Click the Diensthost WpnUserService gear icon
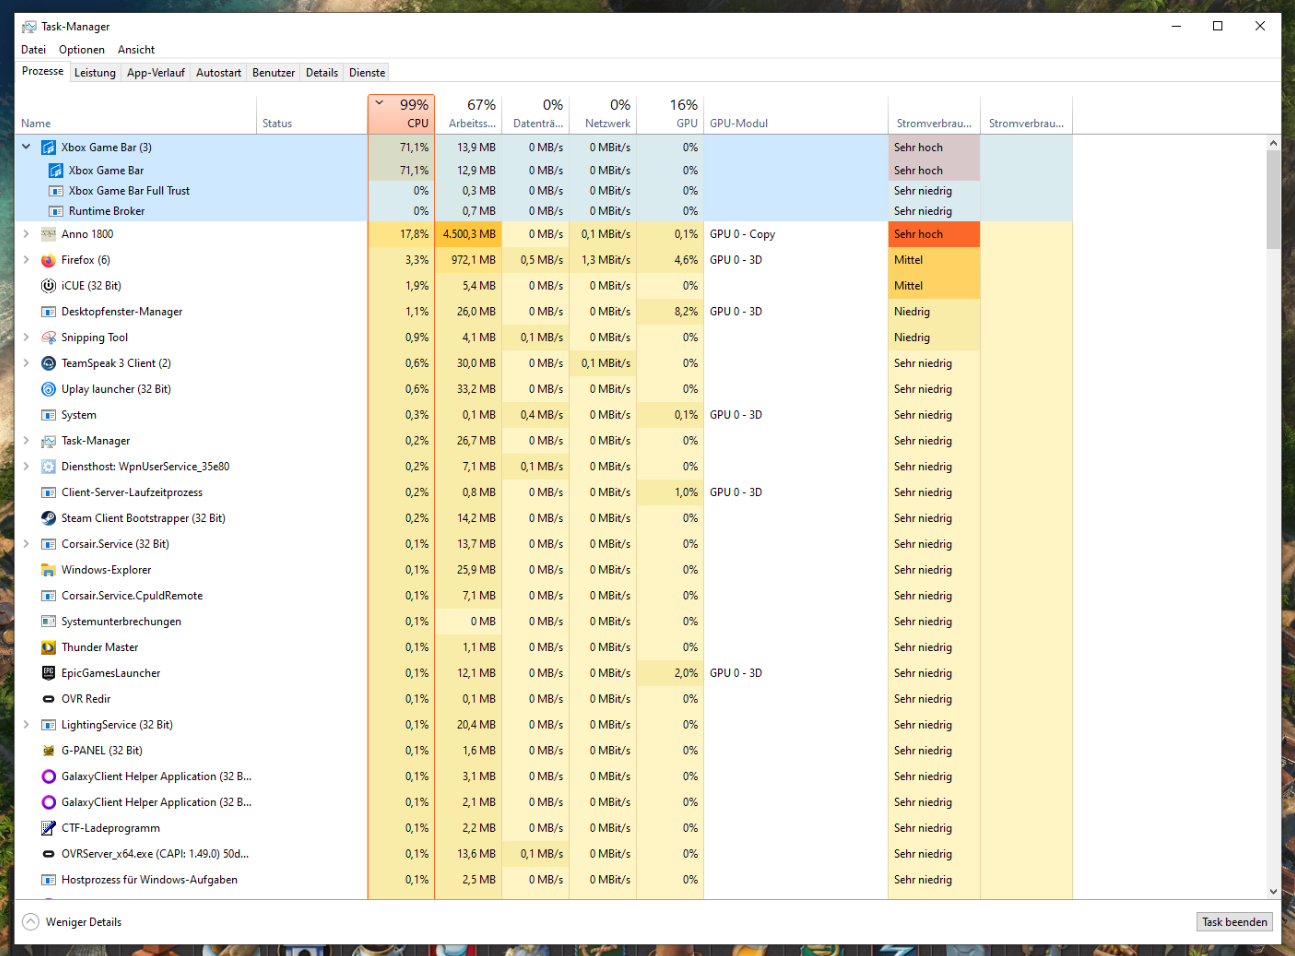The height and width of the screenshot is (956, 1295). click(x=48, y=467)
